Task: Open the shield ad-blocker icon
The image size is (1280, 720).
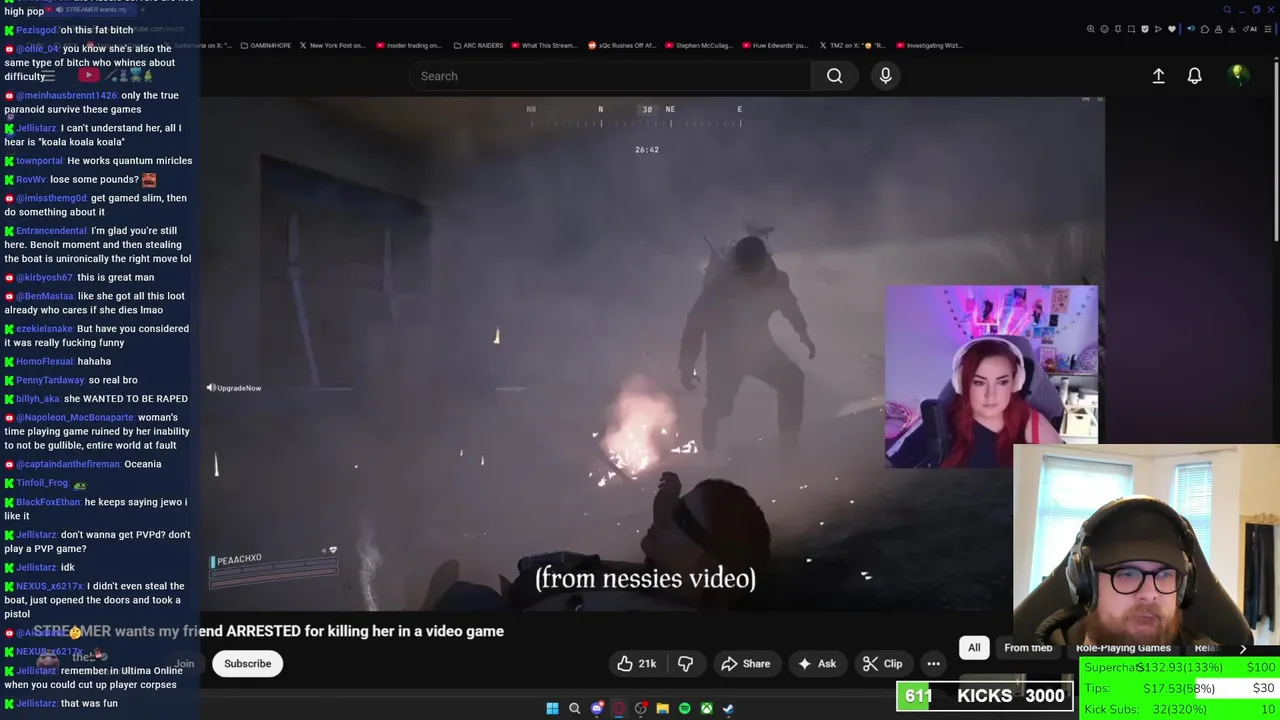Action: (1145, 29)
